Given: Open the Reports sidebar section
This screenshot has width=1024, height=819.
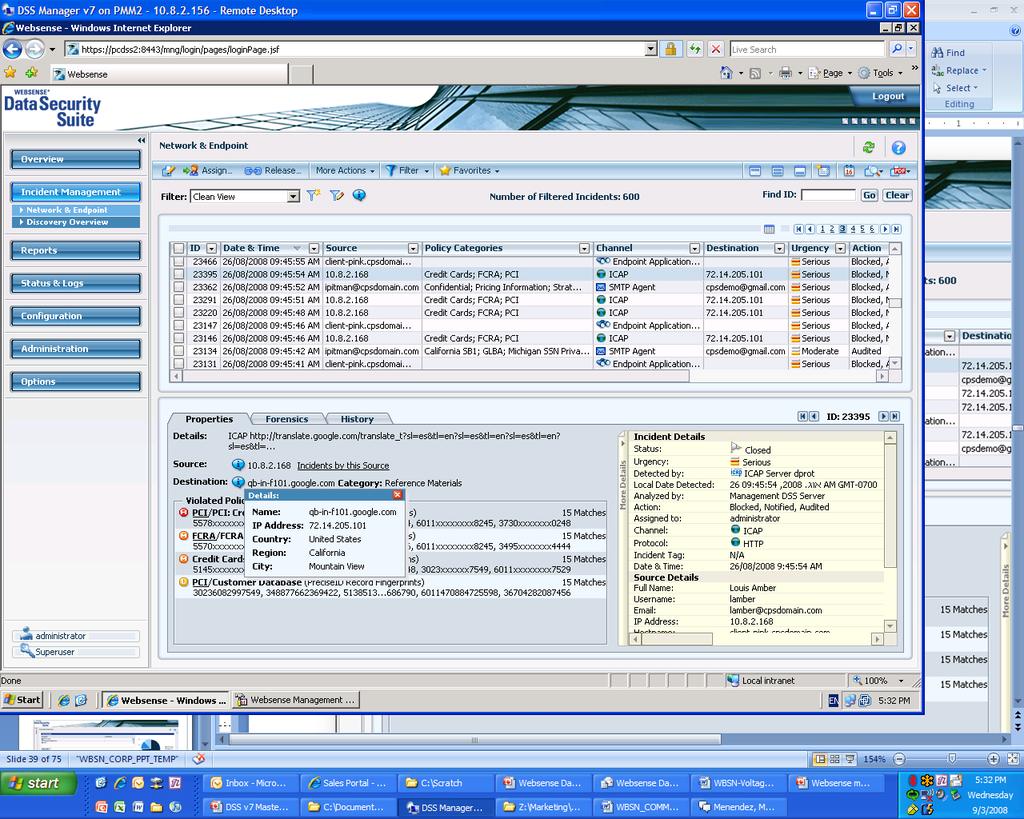Looking at the screenshot, I should (76, 251).
